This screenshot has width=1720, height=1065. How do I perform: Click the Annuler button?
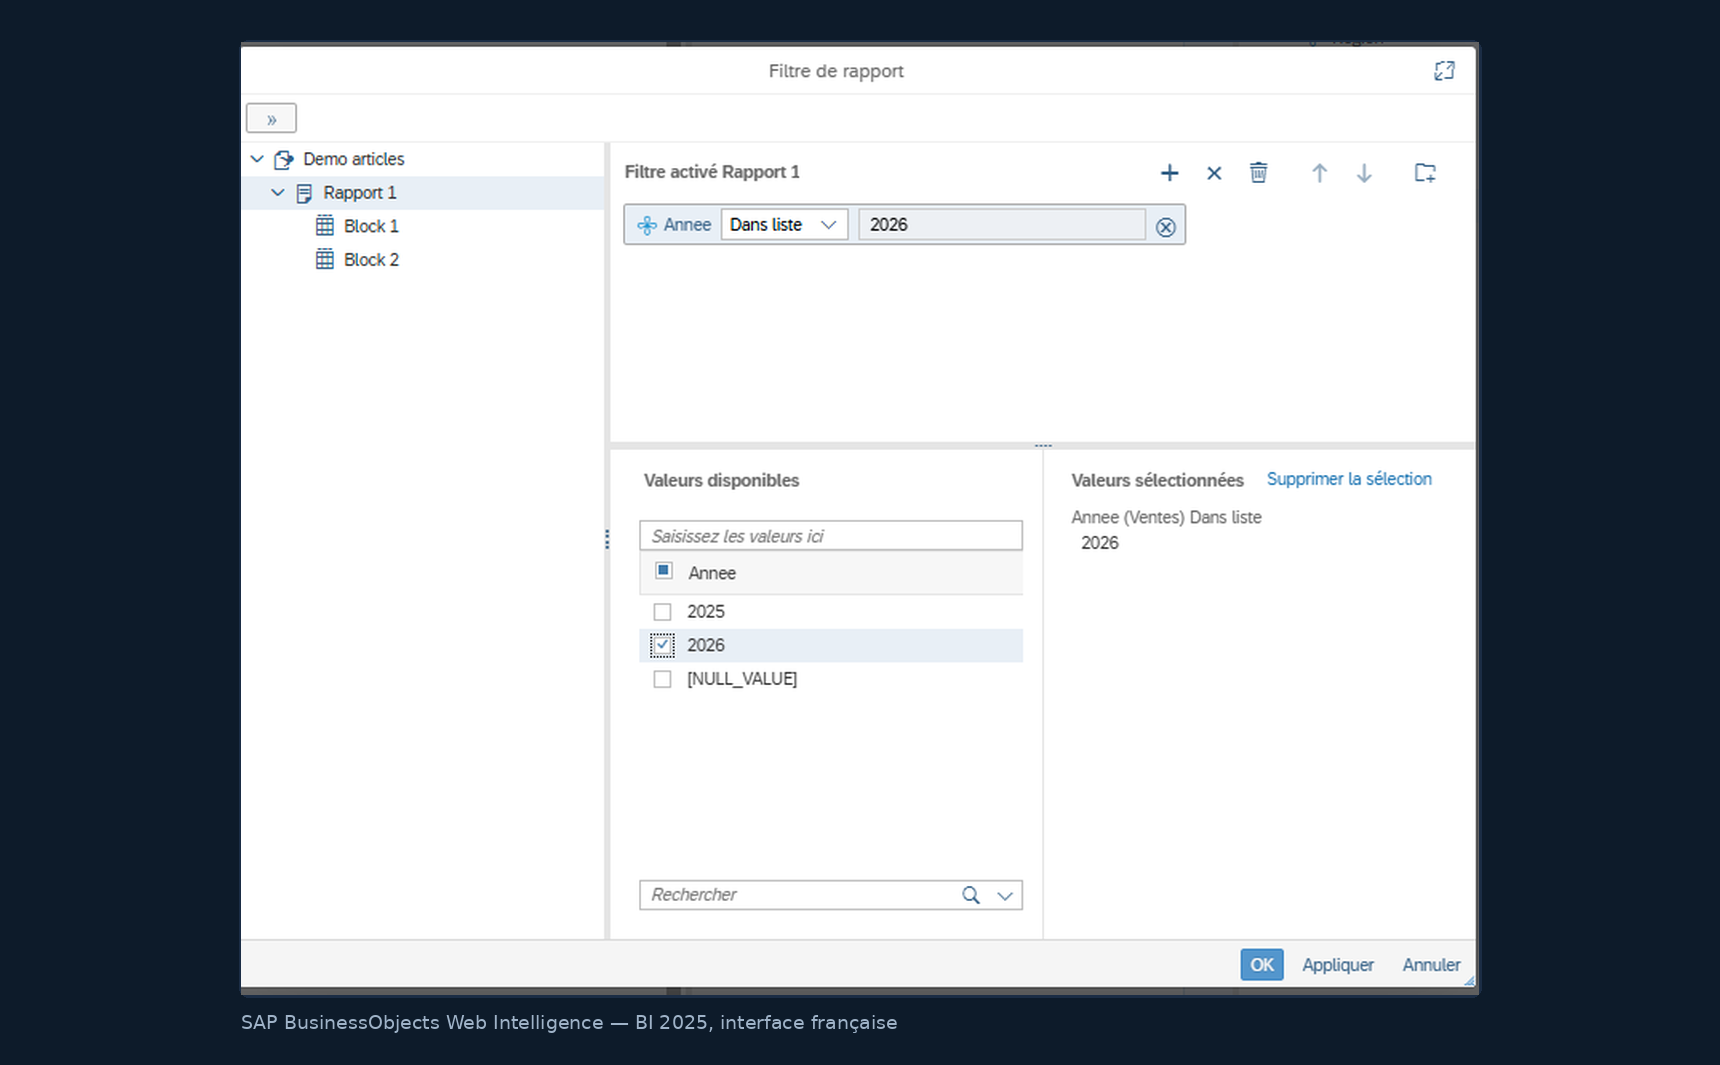tap(1431, 965)
